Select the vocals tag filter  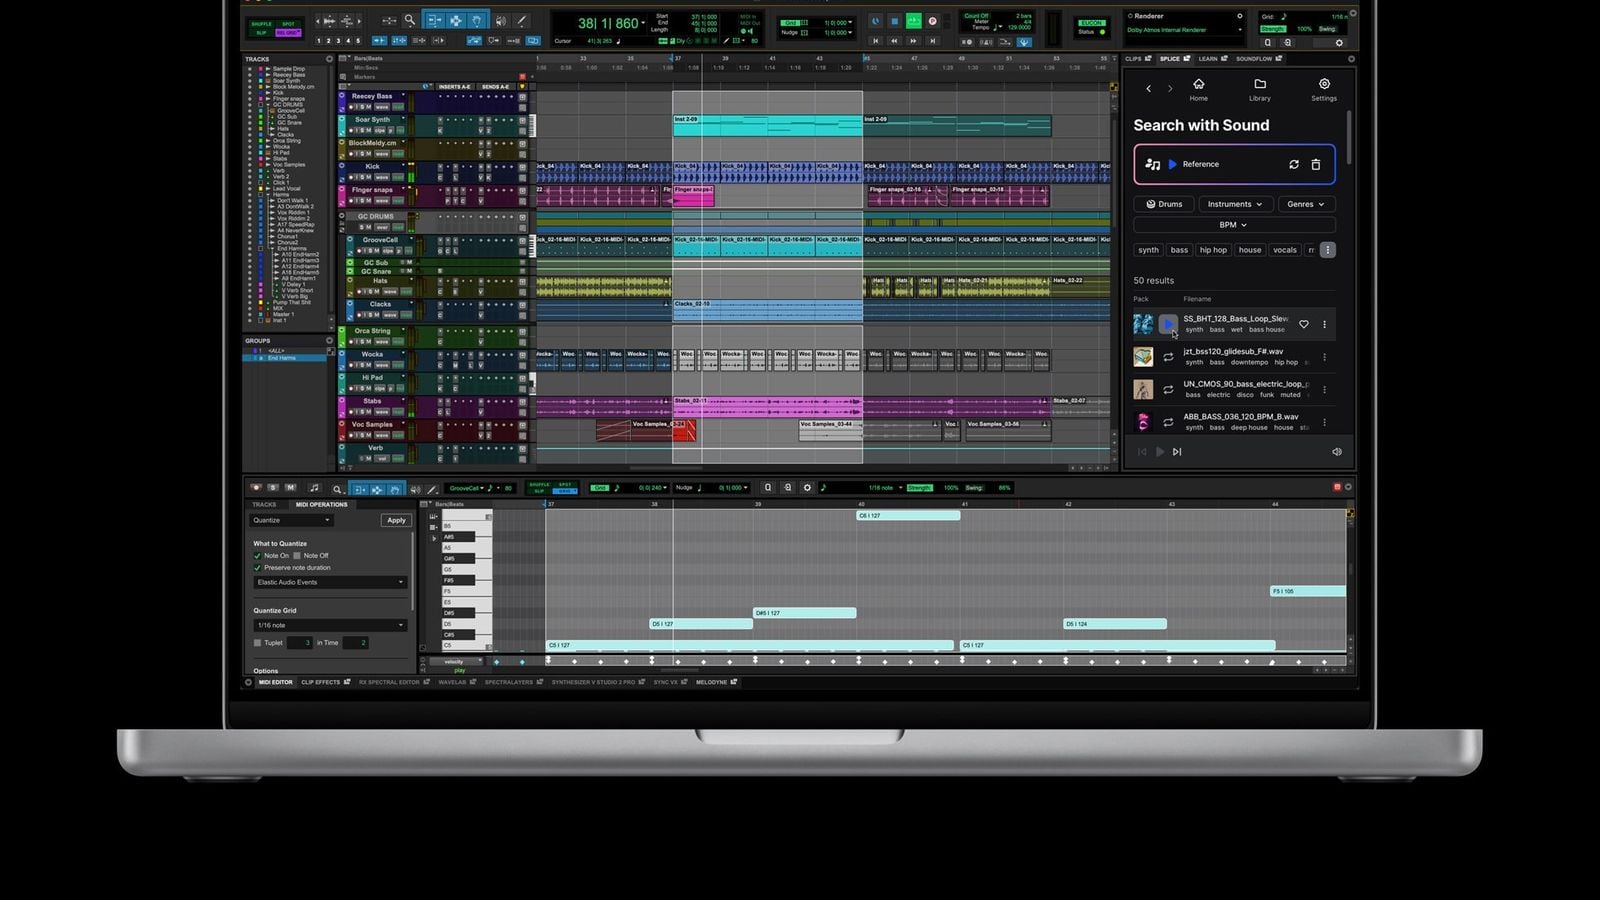pos(1285,250)
